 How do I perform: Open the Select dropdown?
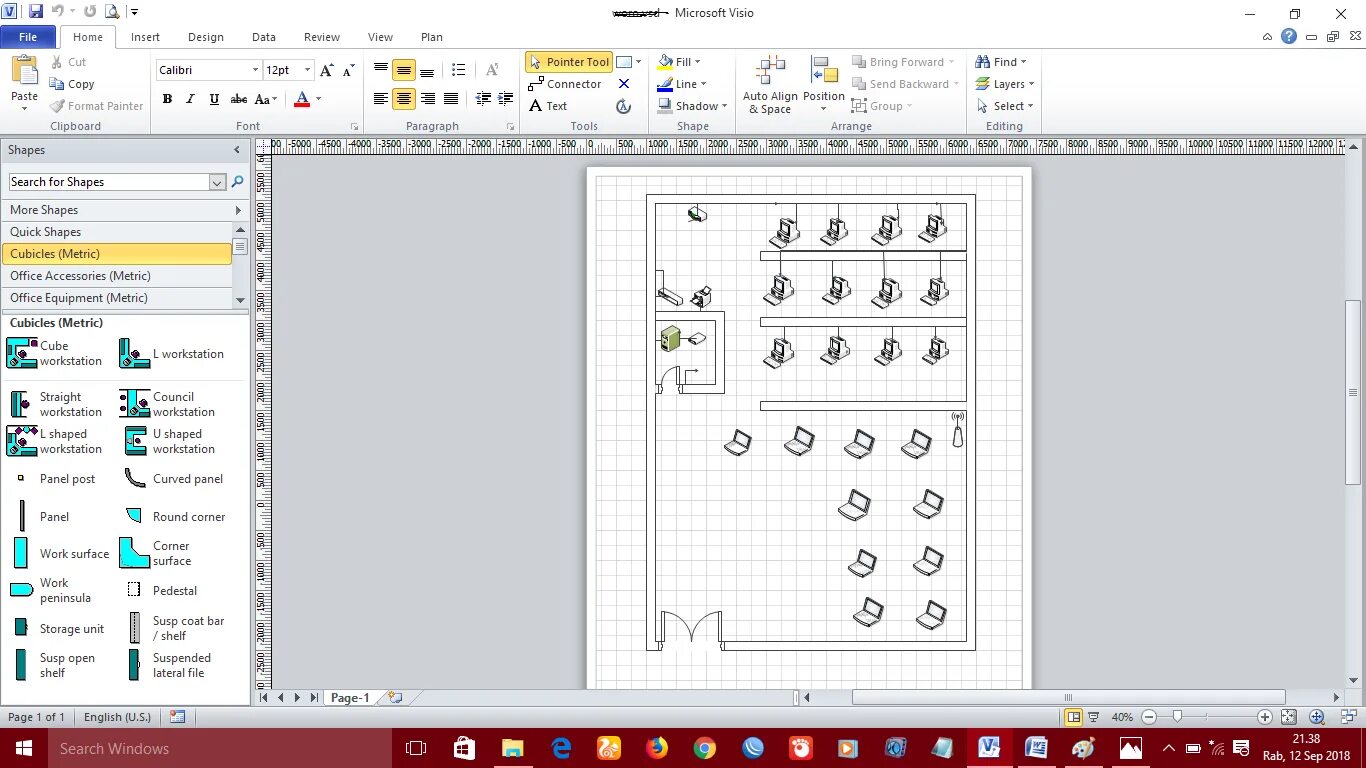tap(1005, 106)
